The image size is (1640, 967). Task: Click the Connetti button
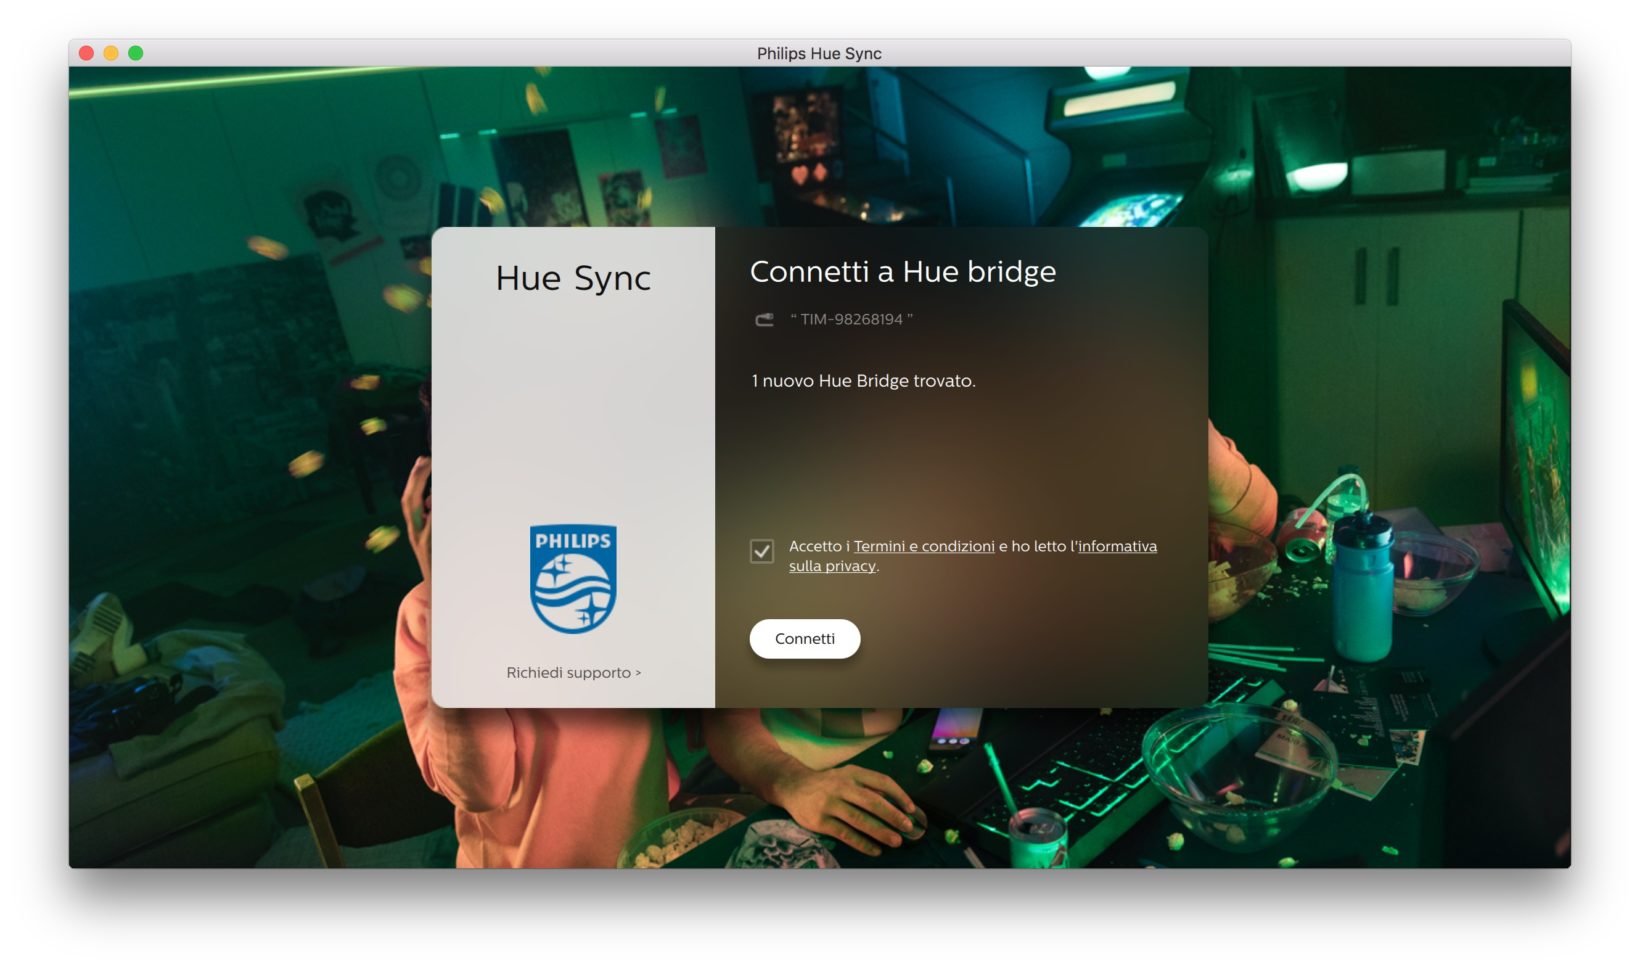[805, 639]
